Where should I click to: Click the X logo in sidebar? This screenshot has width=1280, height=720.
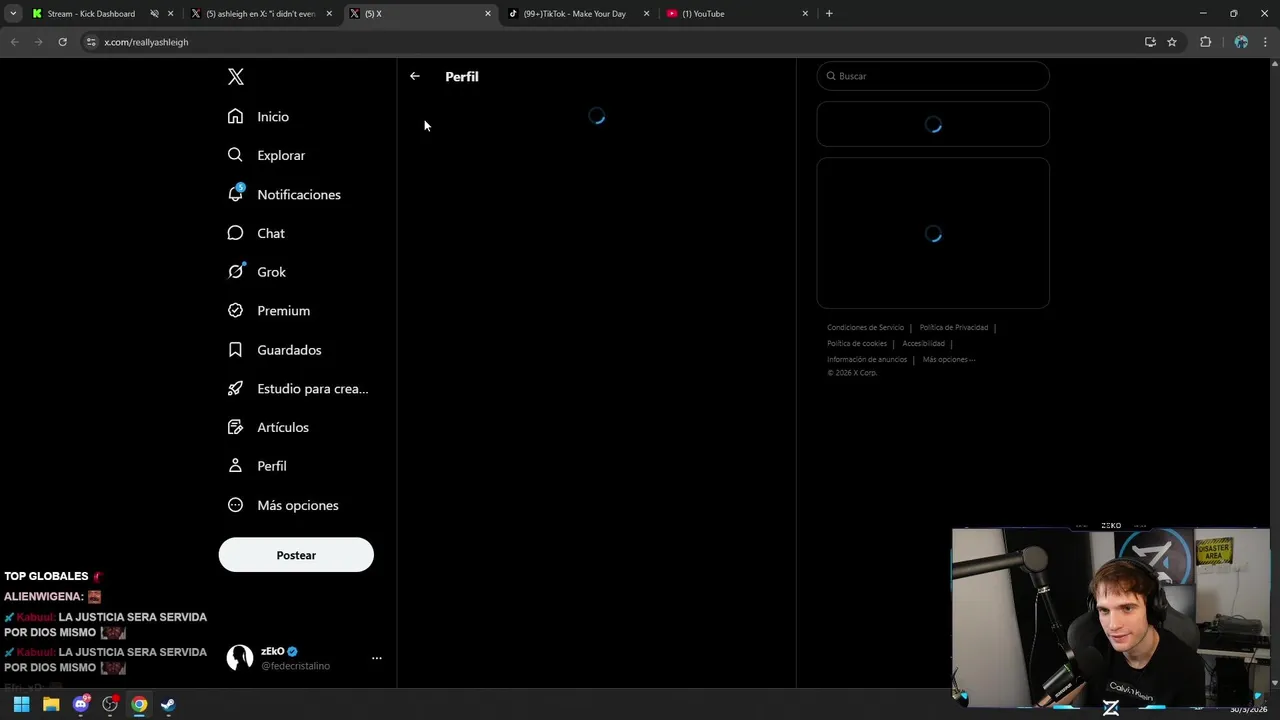tap(236, 77)
